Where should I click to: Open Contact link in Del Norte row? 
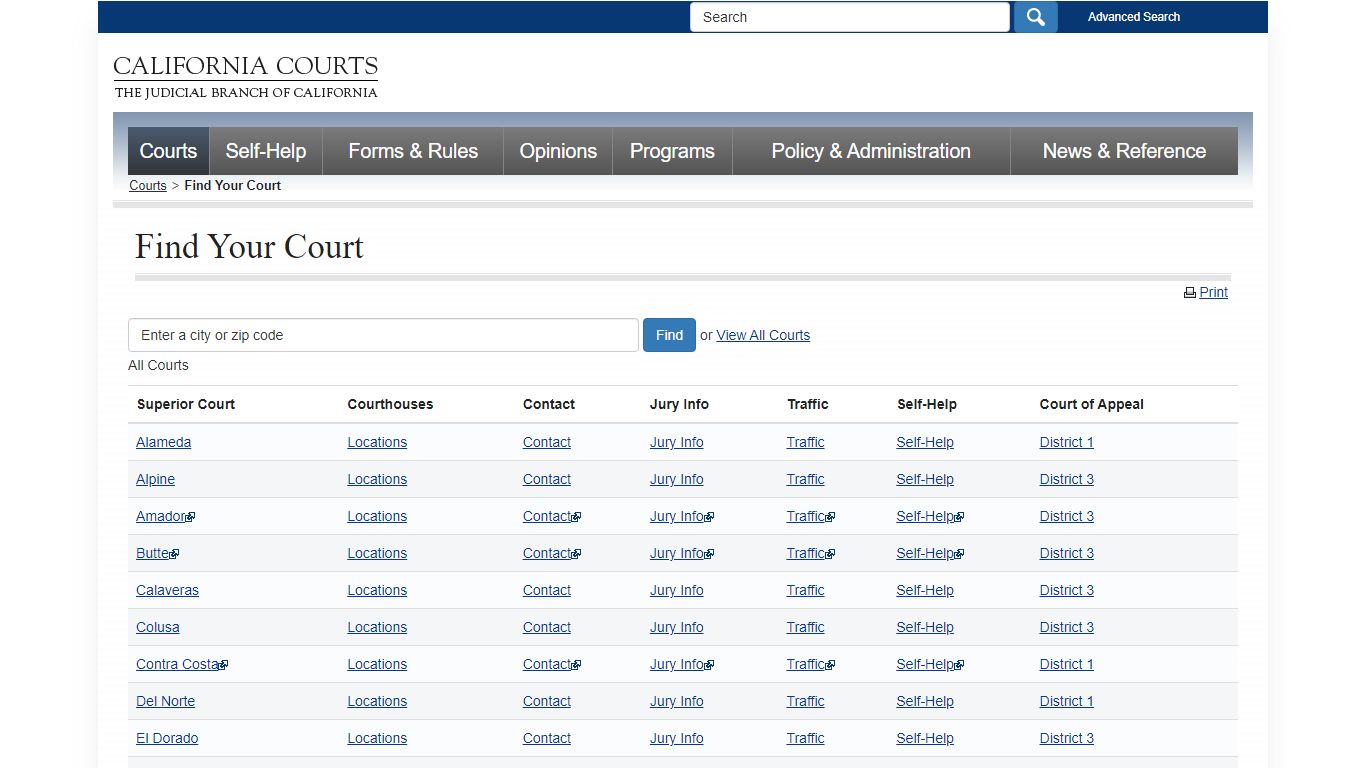click(547, 701)
